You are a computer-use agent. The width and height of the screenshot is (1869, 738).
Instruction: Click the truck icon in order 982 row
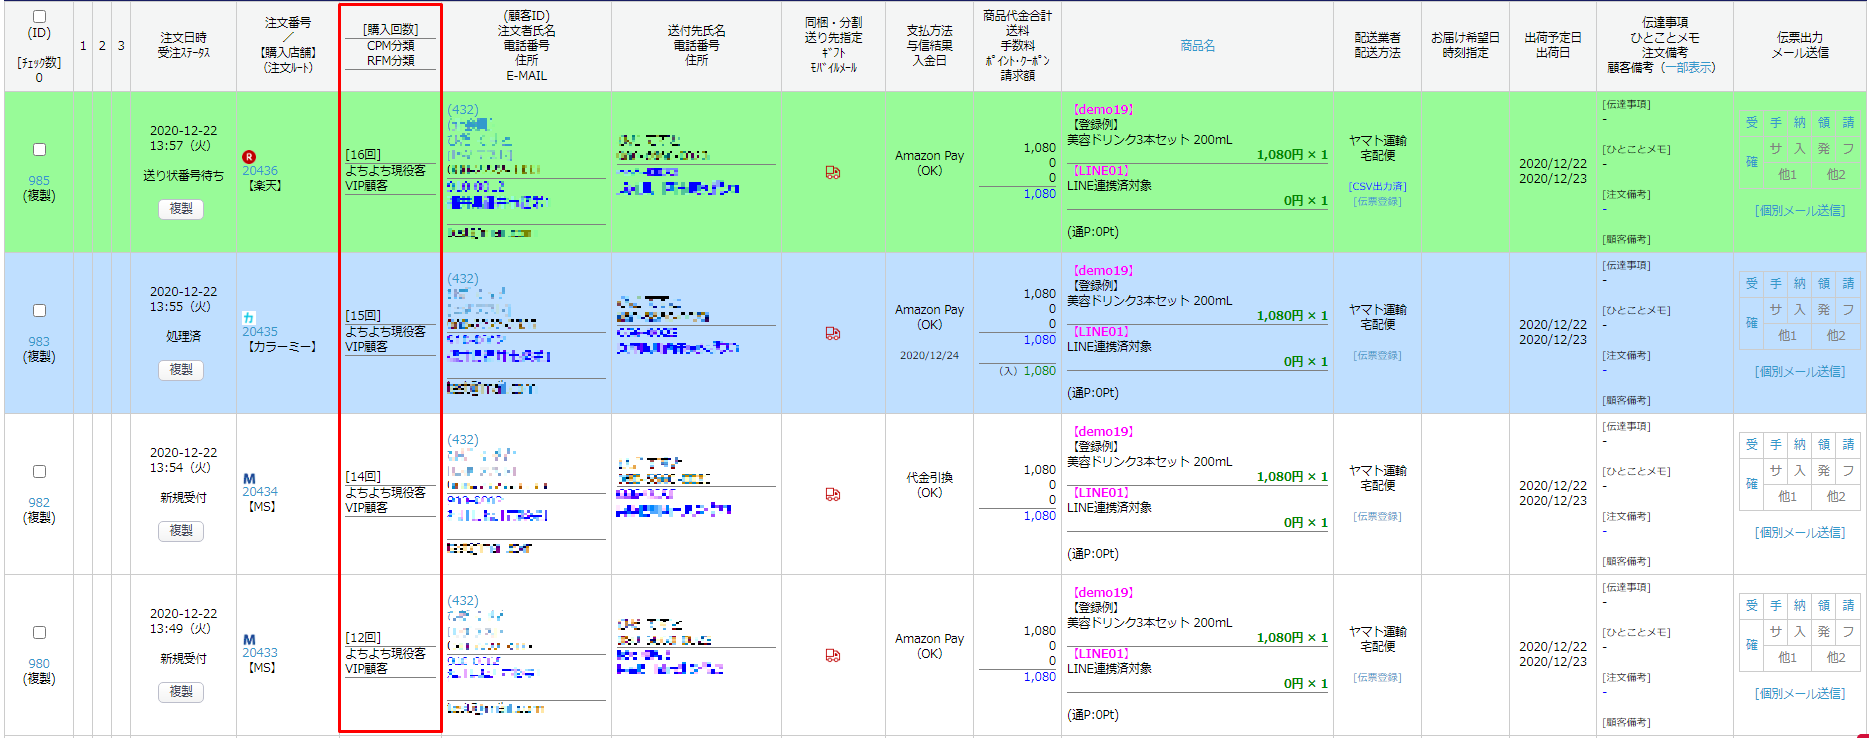pyautogui.click(x=832, y=494)
